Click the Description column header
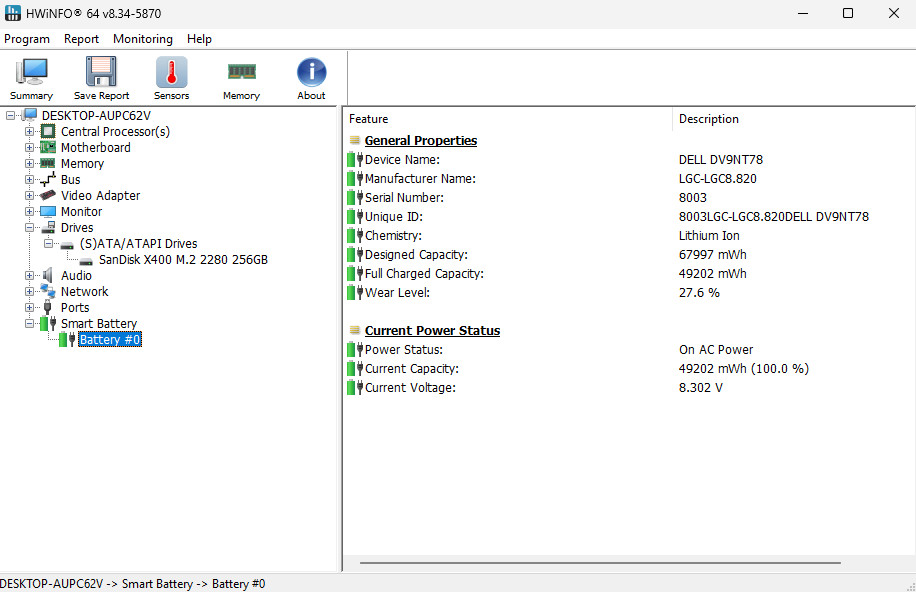916x592 pixels. pos(793,119)
